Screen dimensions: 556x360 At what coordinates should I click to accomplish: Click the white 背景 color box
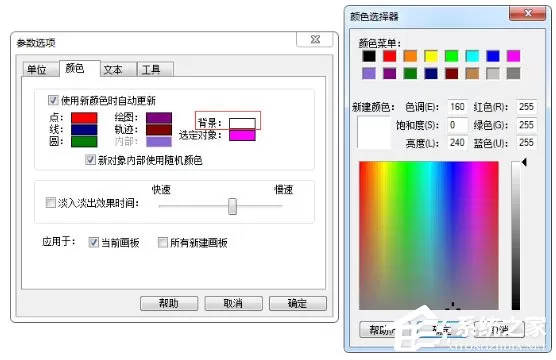click(242, 123)
